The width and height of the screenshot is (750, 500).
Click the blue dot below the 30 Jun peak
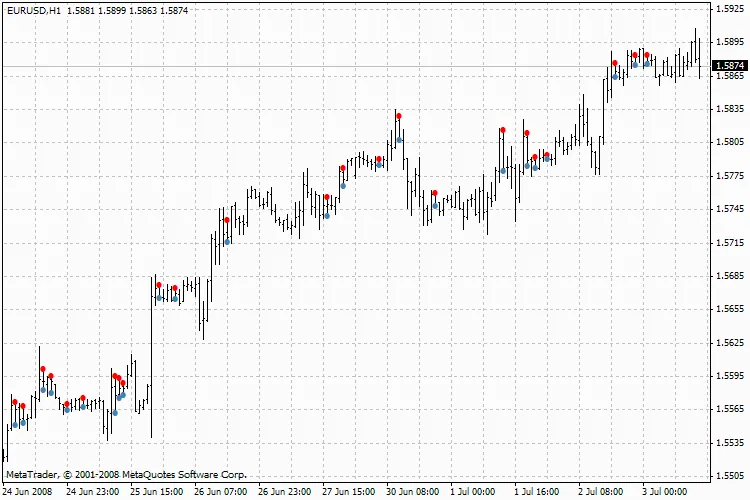coord(399,139)
